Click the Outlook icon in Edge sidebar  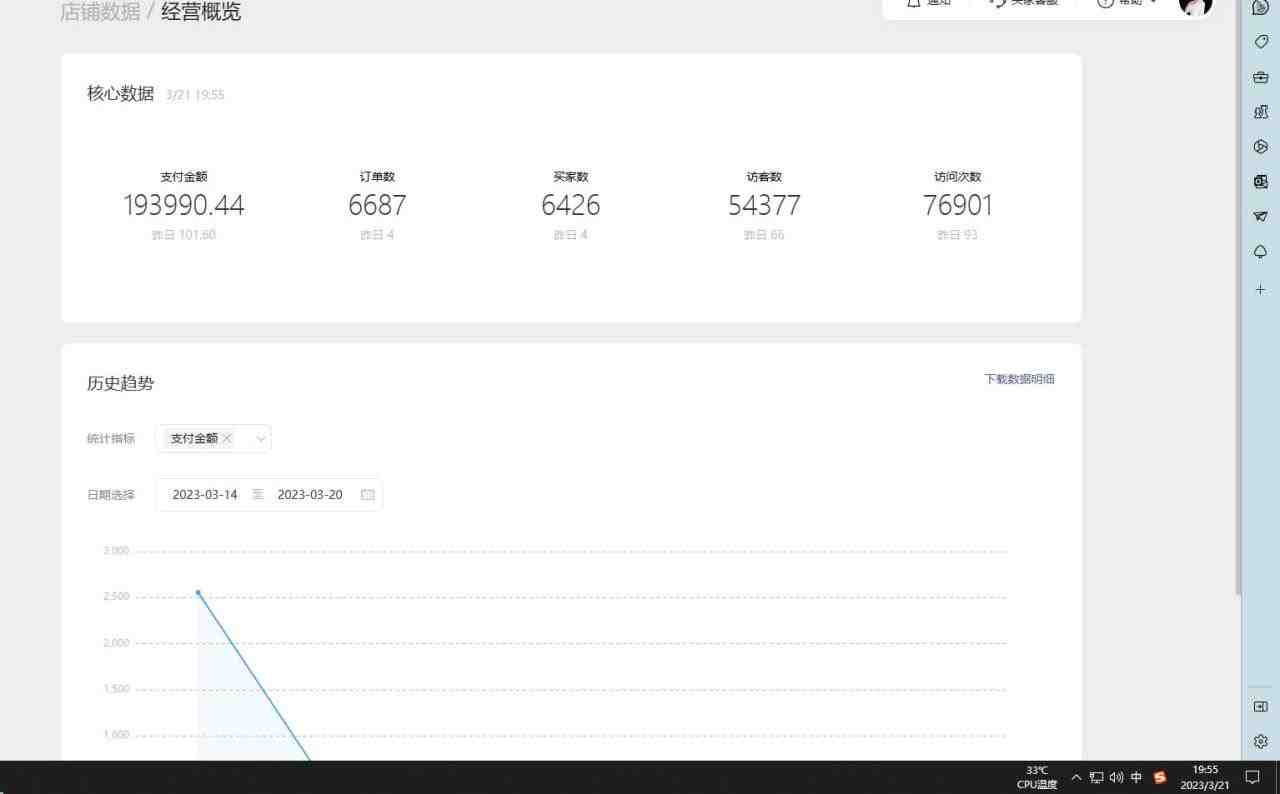pyautogui.click(x=1260, y=181)
